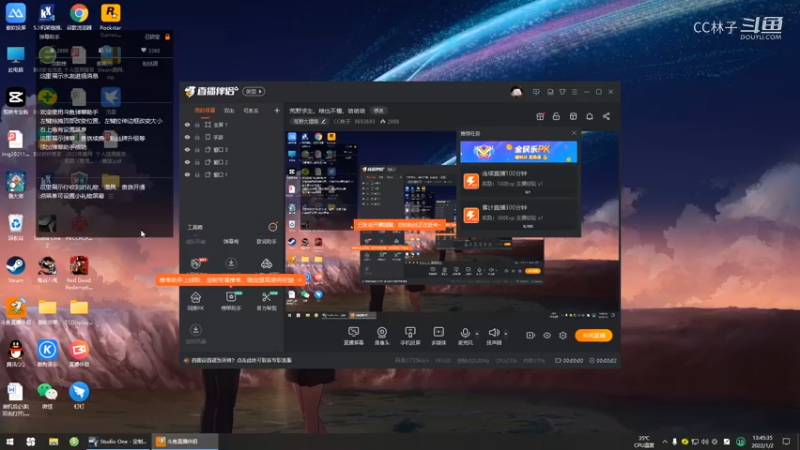Open Steam desktop shortcut
The width and height of the screenshot is (800, 450).
tap(15, 269)
